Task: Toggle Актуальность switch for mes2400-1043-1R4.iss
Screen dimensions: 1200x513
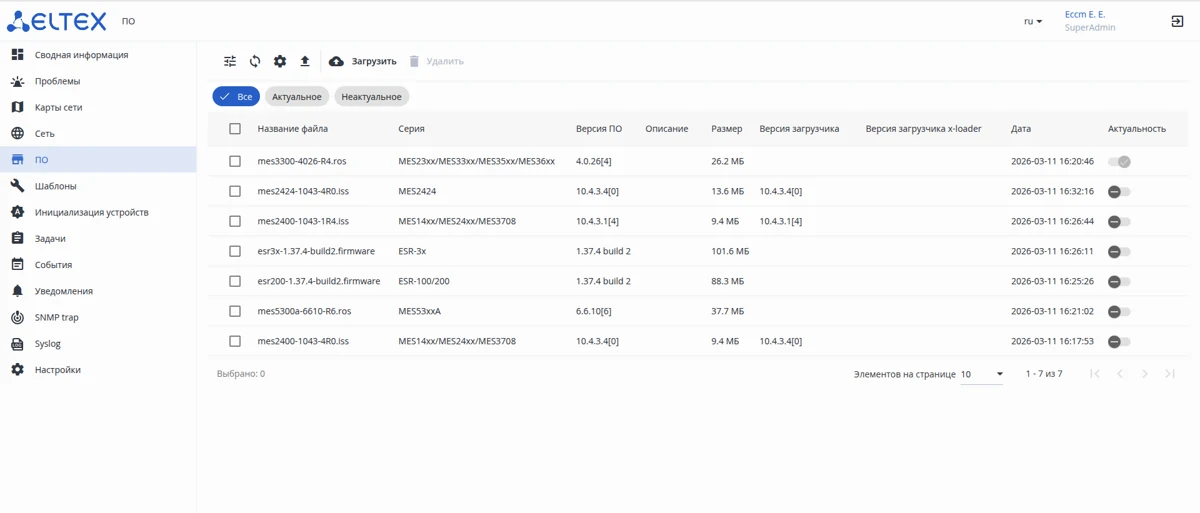Action: tap(1119, 221)
